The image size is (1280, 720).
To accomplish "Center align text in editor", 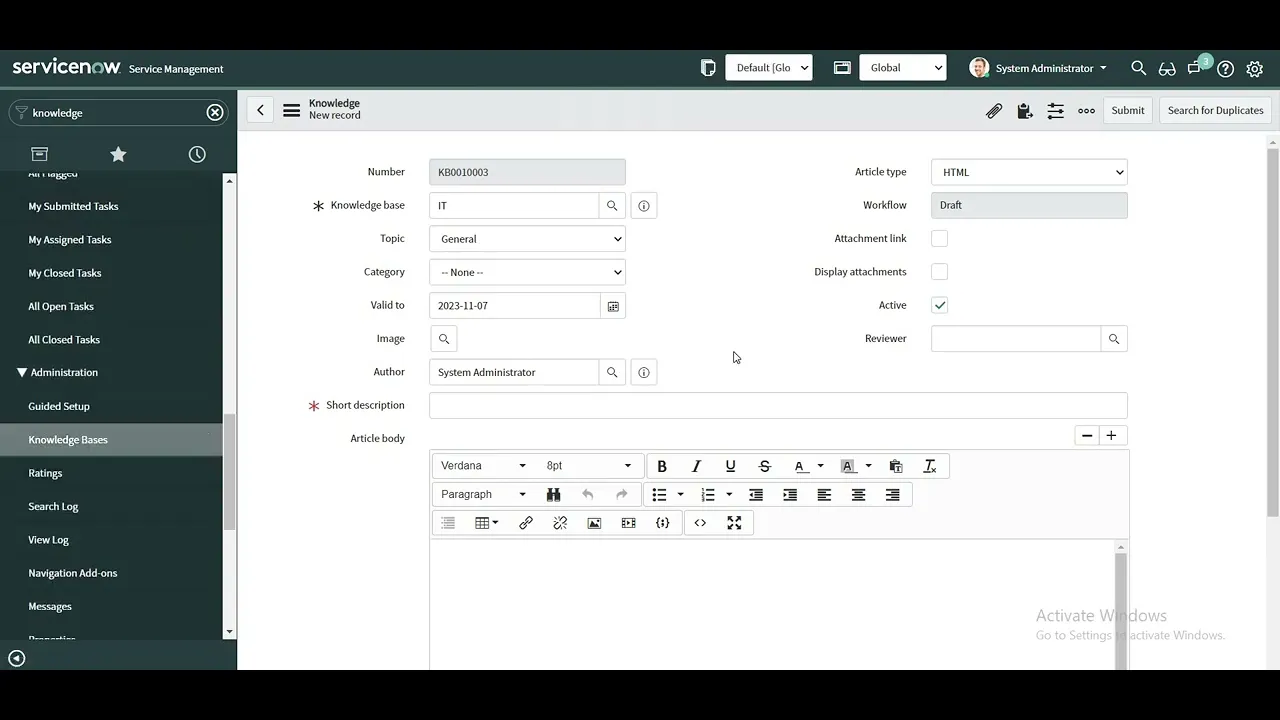I will coord(858,495).
